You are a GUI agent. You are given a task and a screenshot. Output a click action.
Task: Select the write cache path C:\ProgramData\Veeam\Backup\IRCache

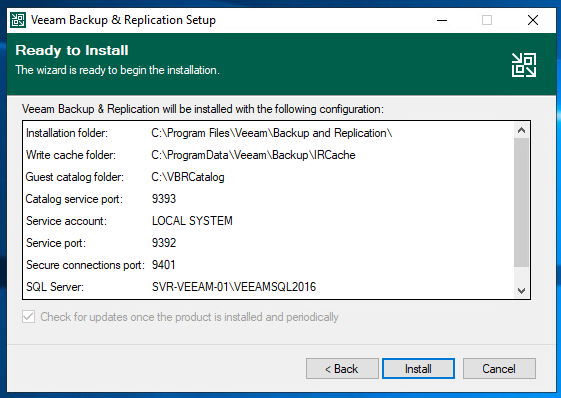253,155
